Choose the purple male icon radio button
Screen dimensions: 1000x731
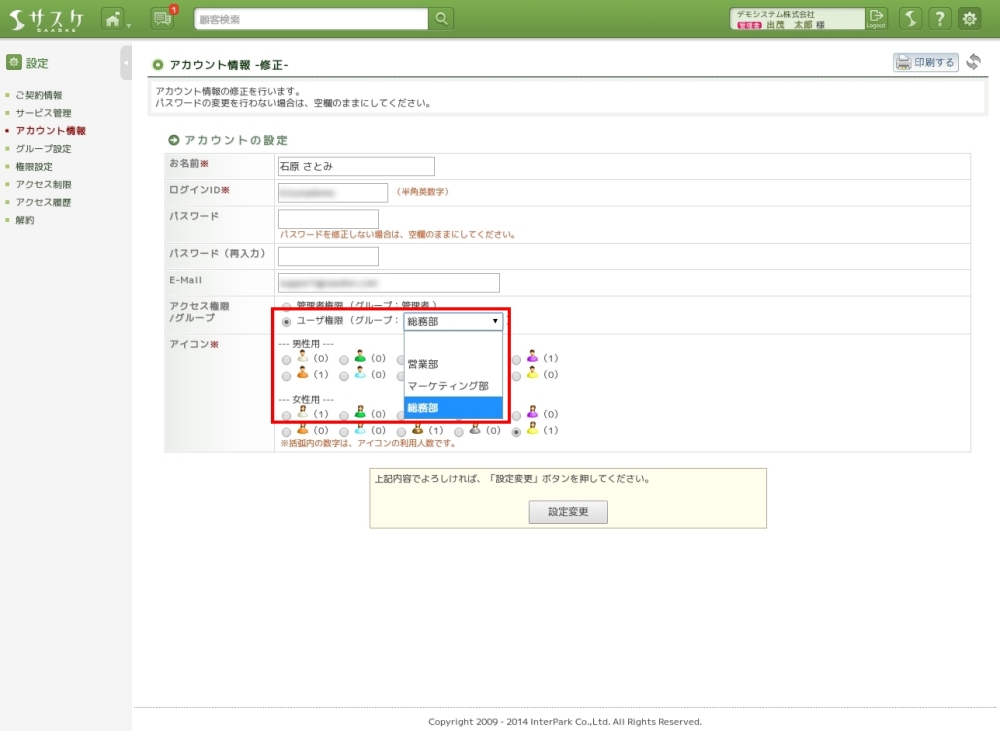click(x=517, y=358)
